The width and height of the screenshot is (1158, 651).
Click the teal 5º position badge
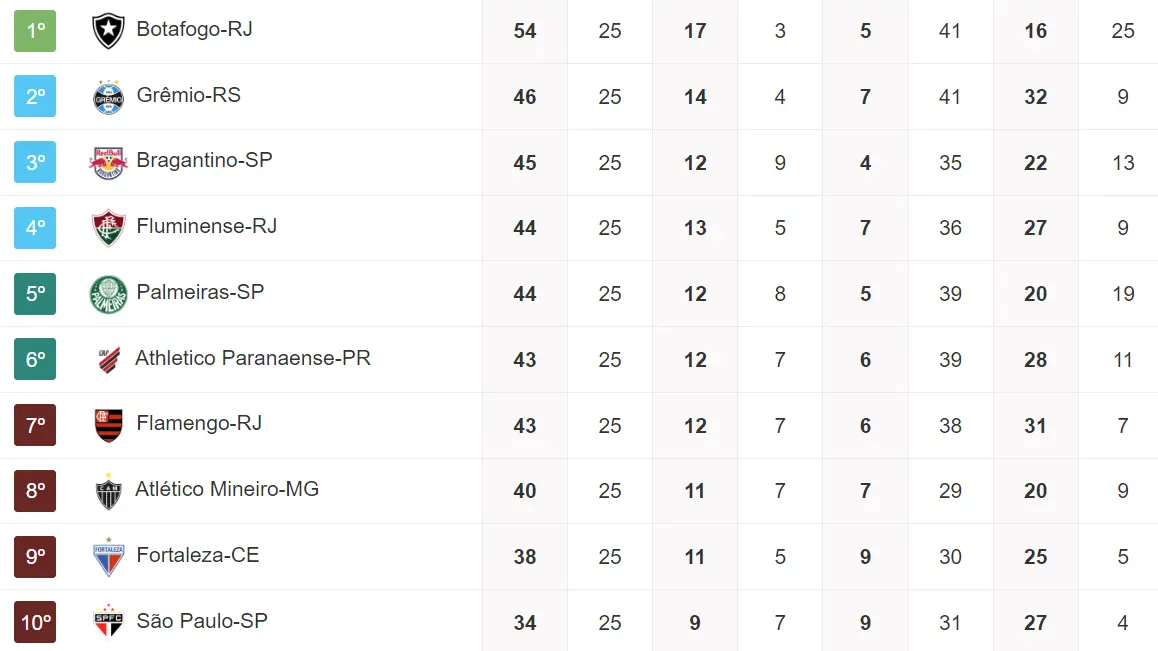35,294
